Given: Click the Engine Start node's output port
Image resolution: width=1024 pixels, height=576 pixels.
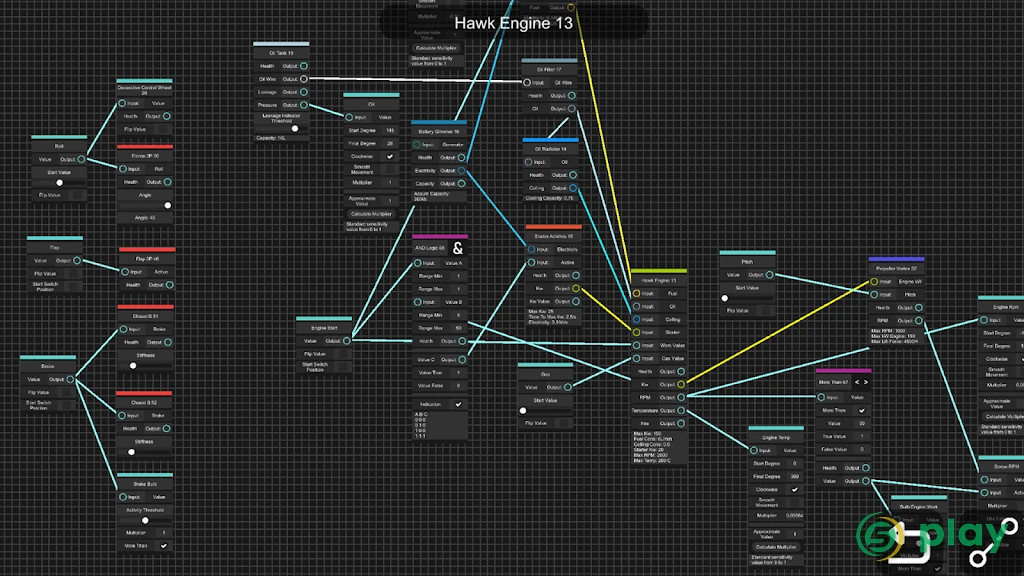Looking at the screenshot, I should pyautogui.click(x=347, y=341).
